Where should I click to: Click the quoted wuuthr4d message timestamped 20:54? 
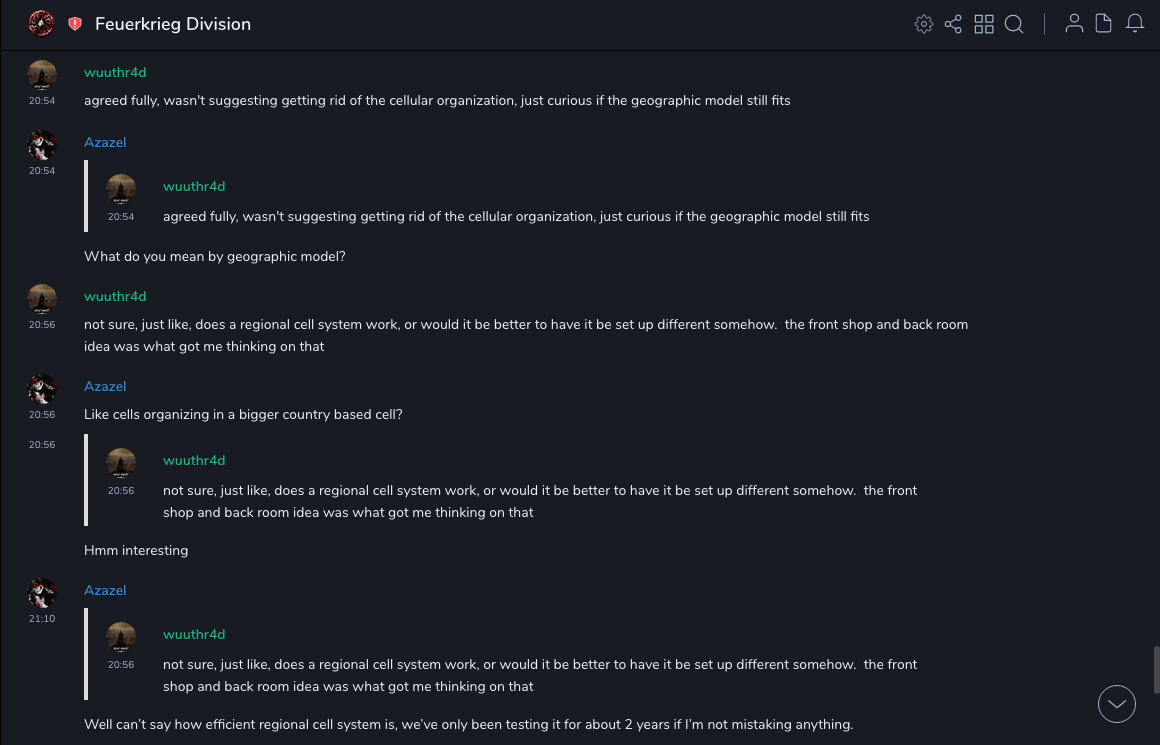pyautogui.click(x=516, y=217)
